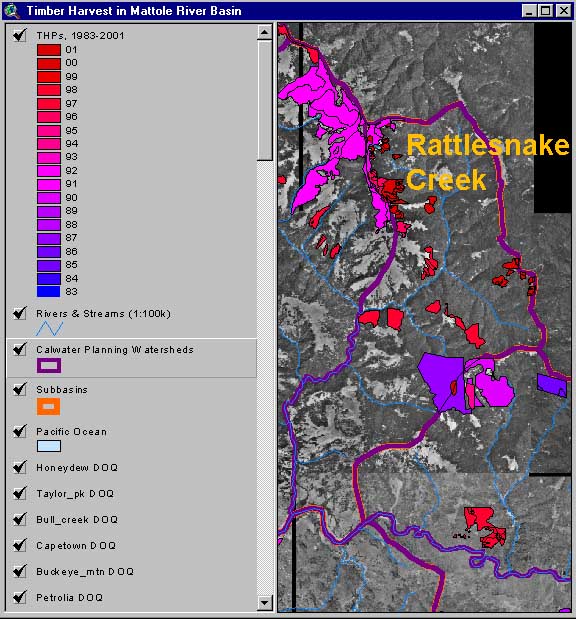Screen dimensions: 576x619
Task: Maximize the Timber Harvest window
Action: 546,11
